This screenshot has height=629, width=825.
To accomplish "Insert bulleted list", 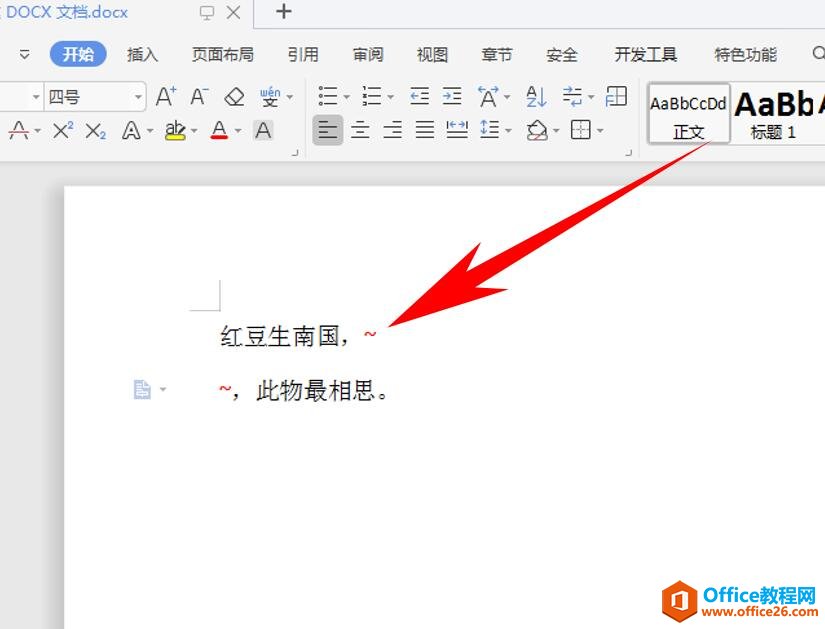I will [x=328, y=96].
